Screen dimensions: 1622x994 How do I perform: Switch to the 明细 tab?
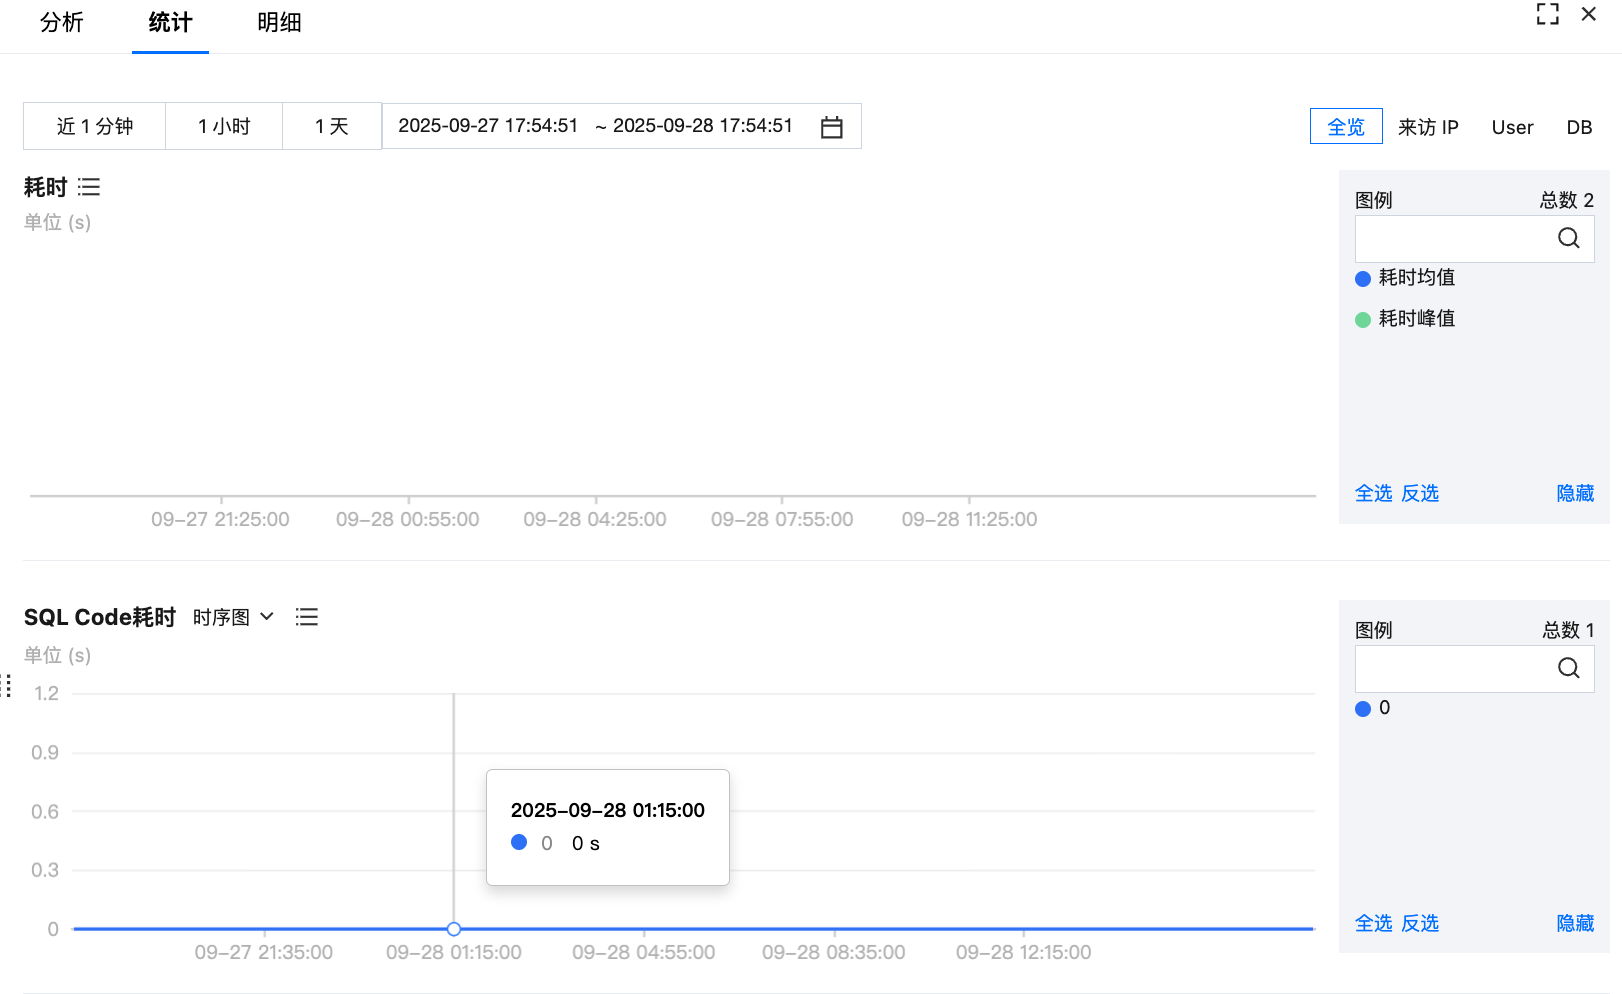click(x=279, y=23)
